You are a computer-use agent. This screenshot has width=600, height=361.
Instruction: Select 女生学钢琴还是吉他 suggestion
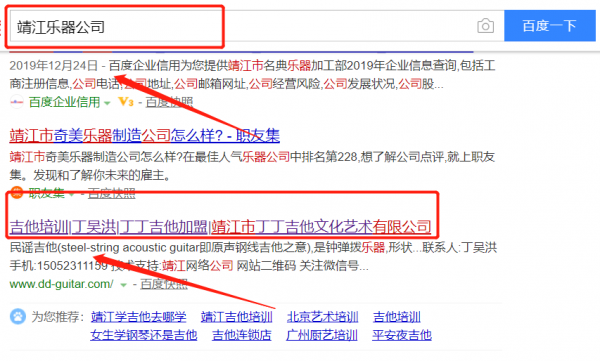pos(144,335)
